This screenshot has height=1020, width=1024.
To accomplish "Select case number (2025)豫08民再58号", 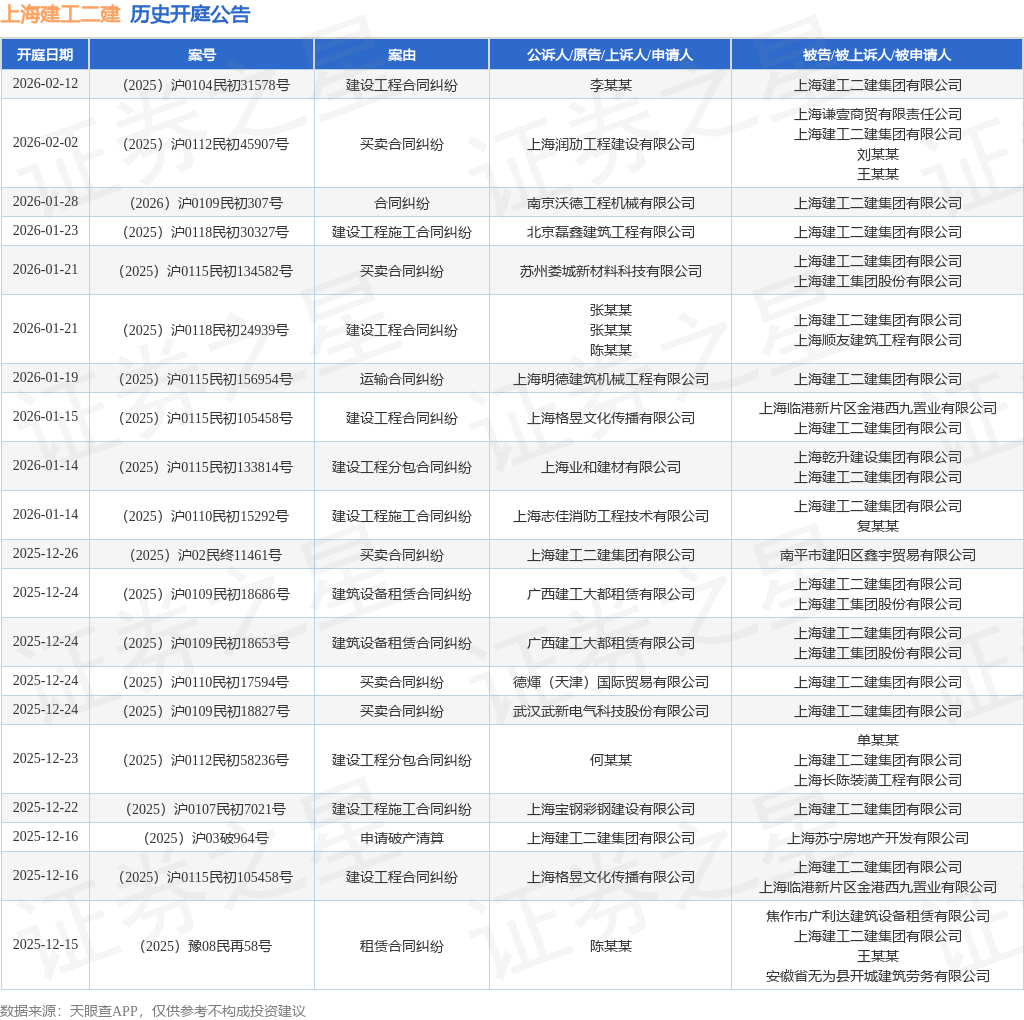I will click(x=206, y=946).
